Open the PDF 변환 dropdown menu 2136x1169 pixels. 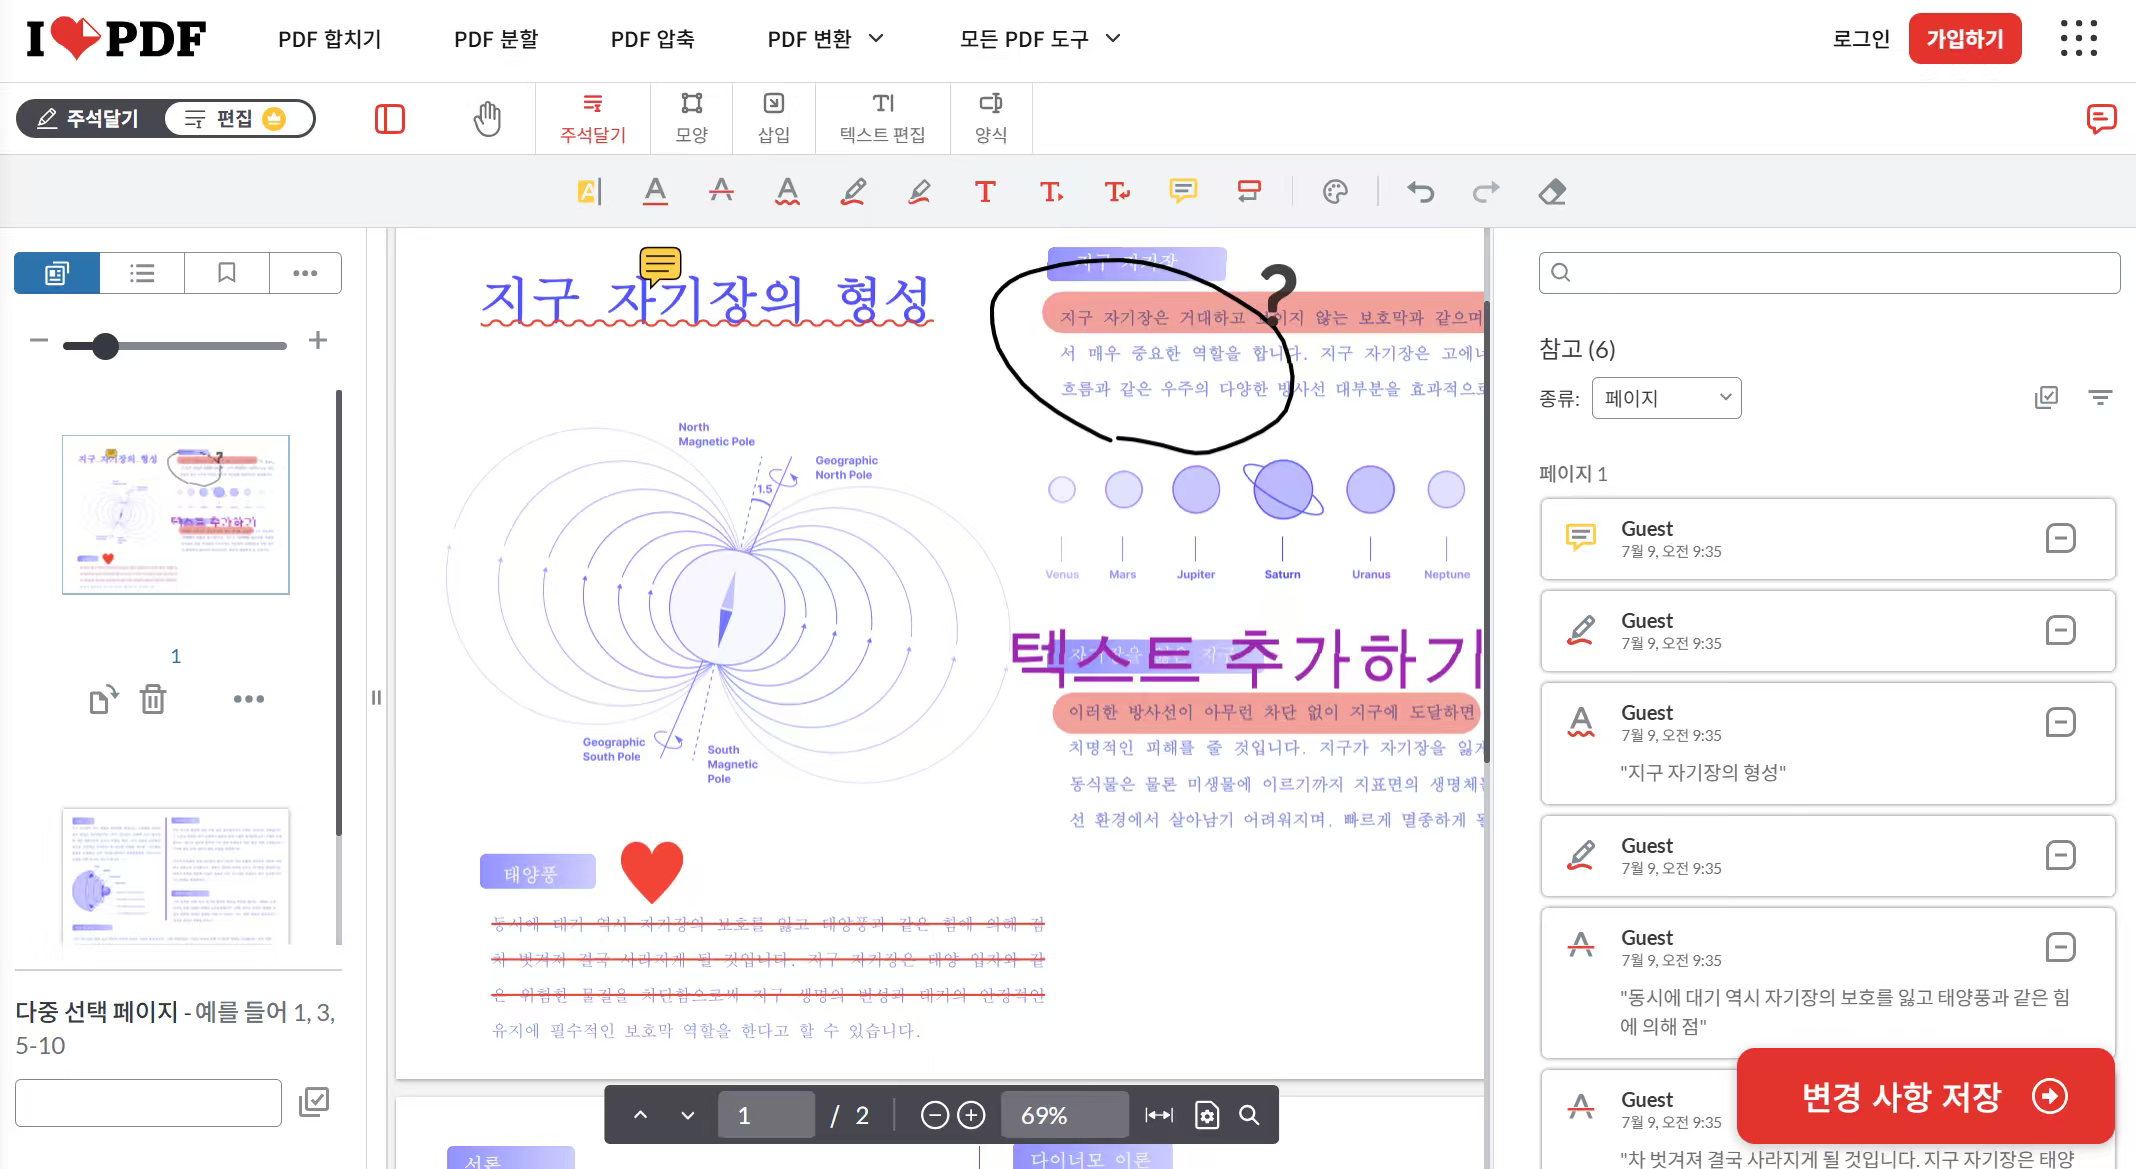pyautogui.click(x=826, y=39)
